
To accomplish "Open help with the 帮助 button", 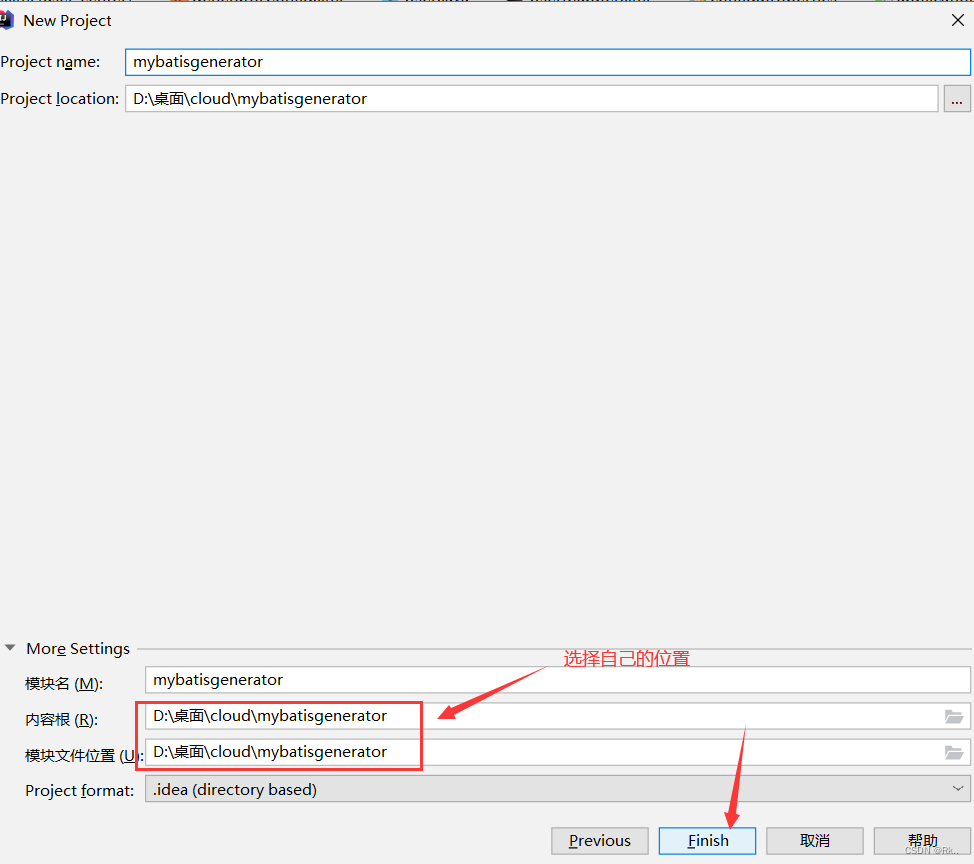I will tap(921, 840).
